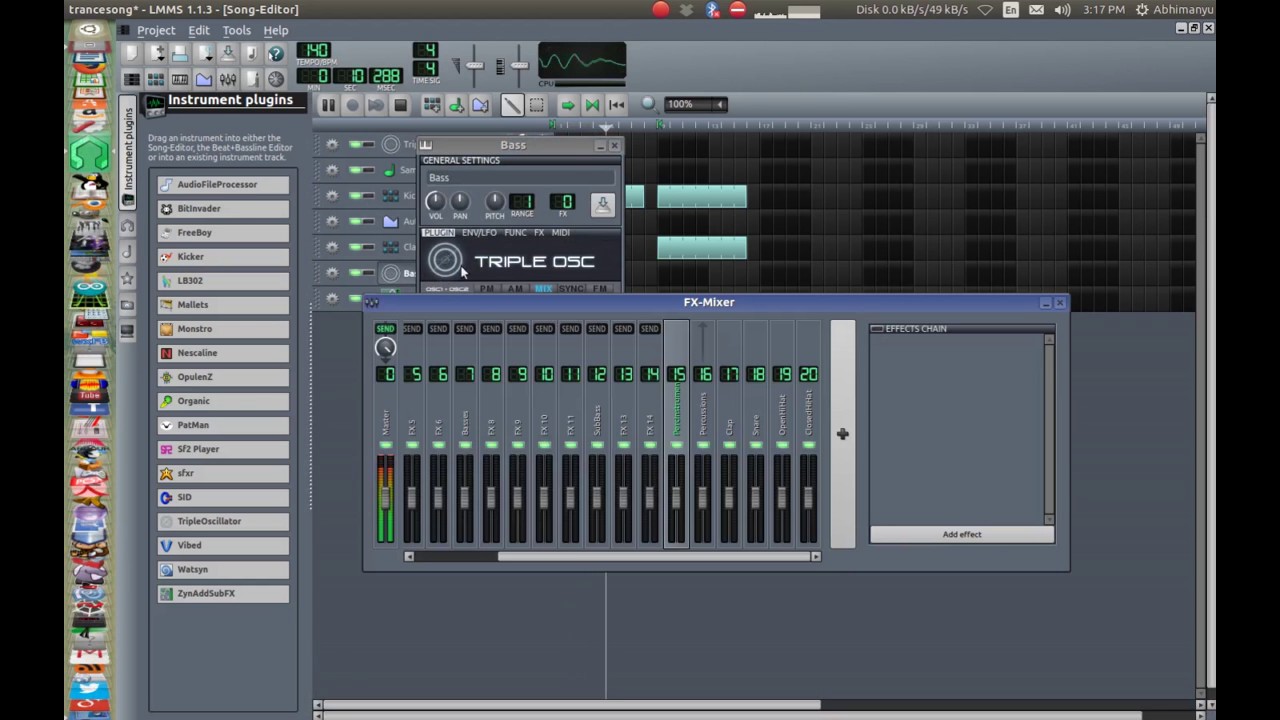Switch to the FUNC tab
Viewport: 1280px width, 720px height.
[x=515, y=233]
